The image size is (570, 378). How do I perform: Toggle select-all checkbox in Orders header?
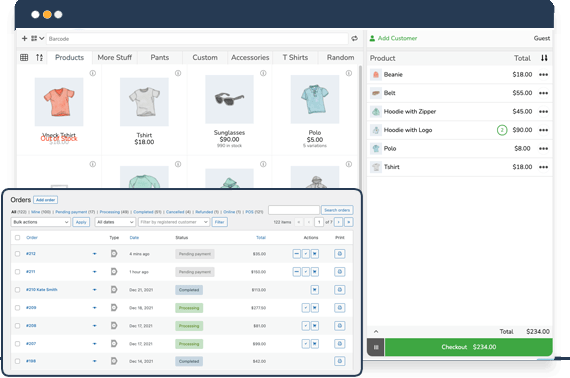pyautogui.click(x=17, y=238)
